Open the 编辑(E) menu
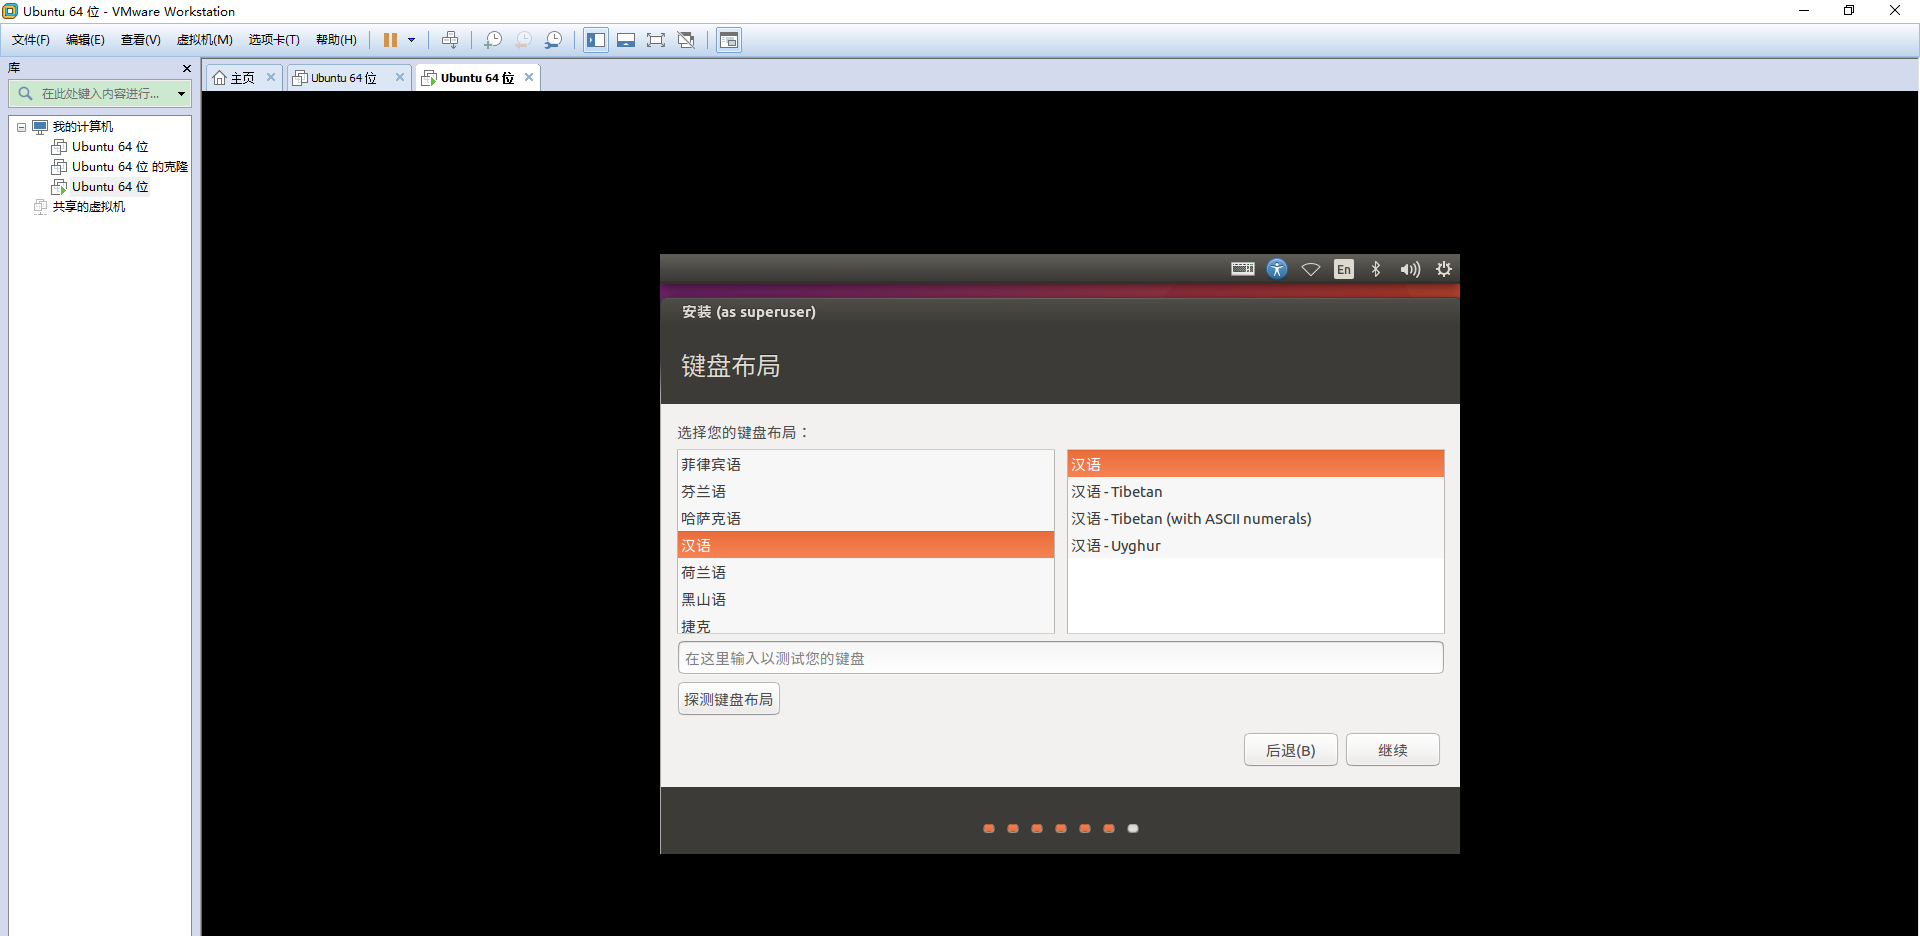 pyautogui.click(x=85, y=40)
